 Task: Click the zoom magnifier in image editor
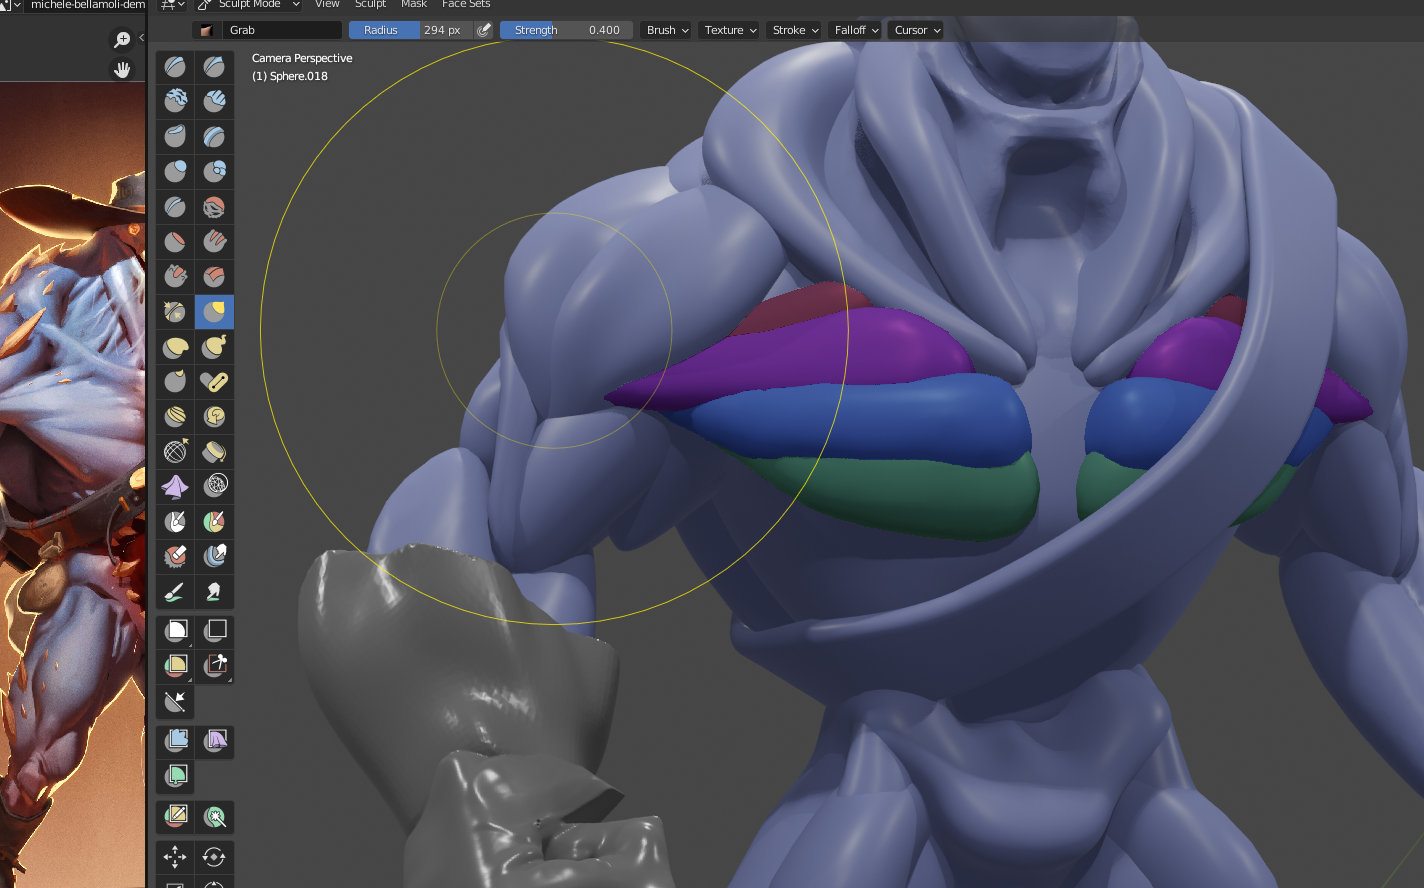[x=122, y=40]
